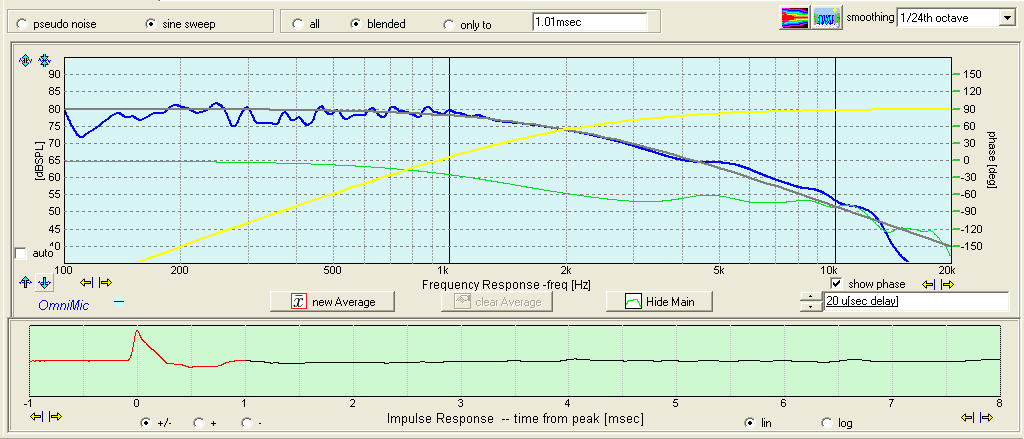Enable the auto scale checkbox
The width and height of the screenshot is (1024, 439).
[x=21, y=253]
